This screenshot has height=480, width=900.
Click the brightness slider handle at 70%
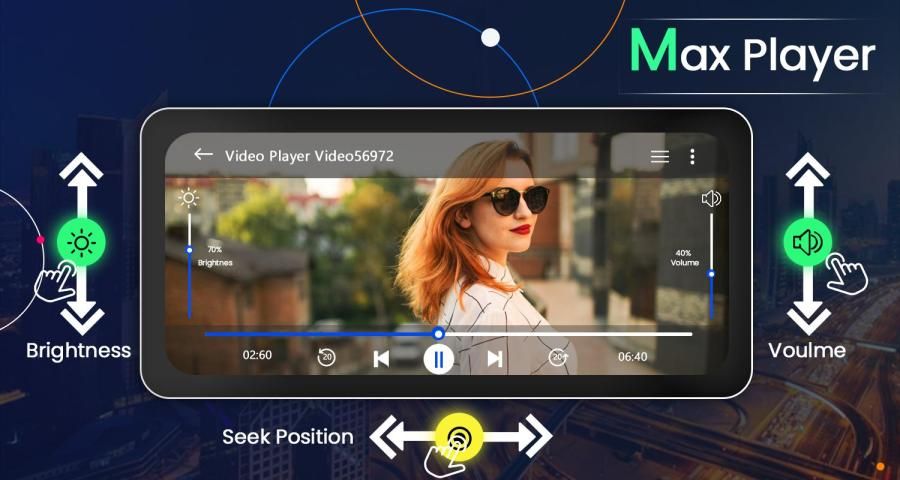189,250
